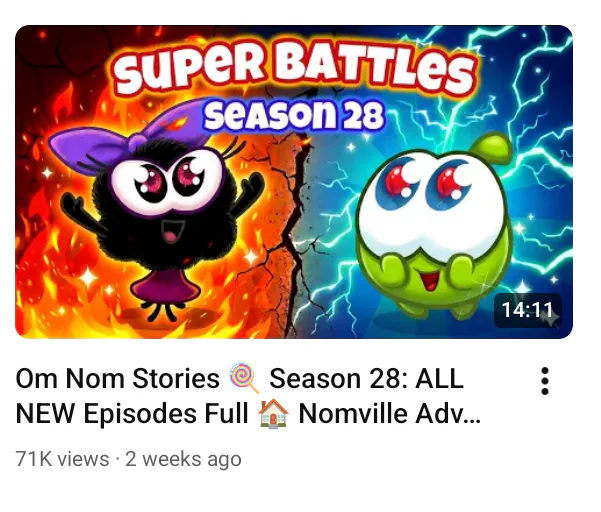Click 'NEW Episodes Full' title text
Screen dimensions: 601x512
point(132,414)
